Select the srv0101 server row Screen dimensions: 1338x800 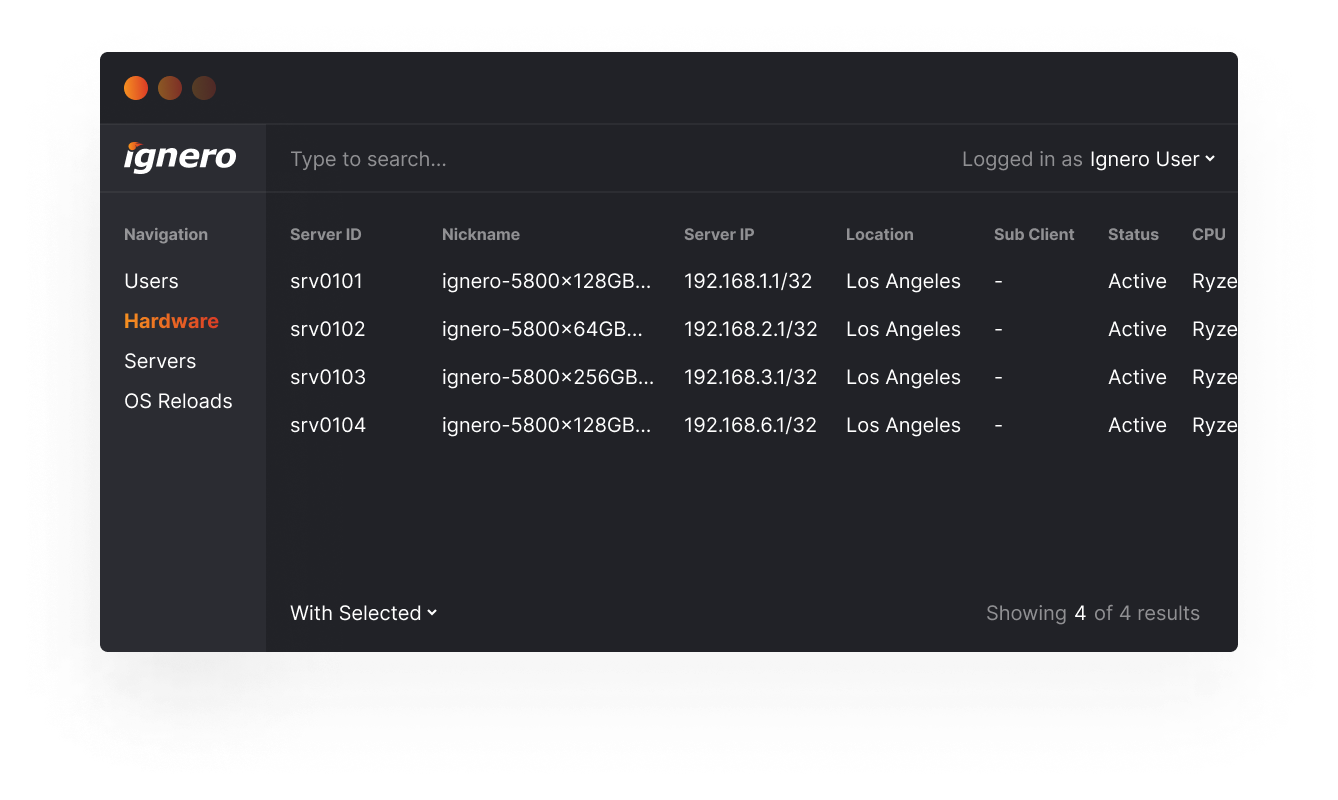[326, 281]
